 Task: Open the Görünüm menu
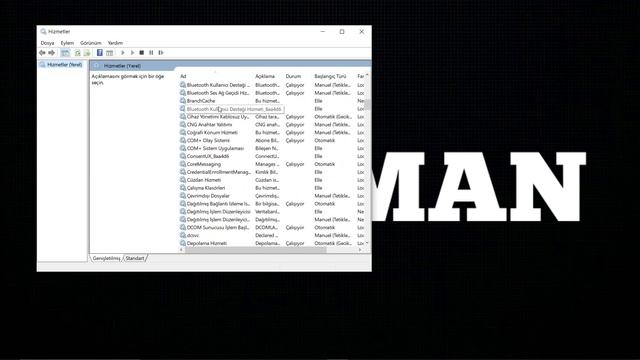pyautogui.click(x=91, y=43)
